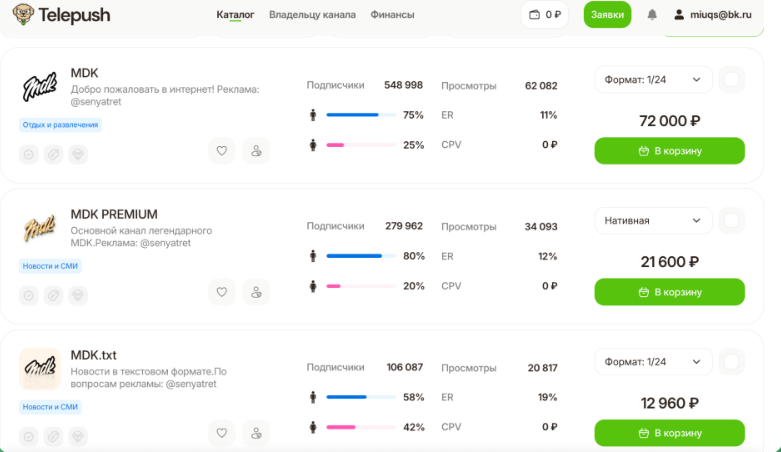
Task: Click Новости и СМИ tag on MDK PREMIUM
Action: (x=50, y=266)
